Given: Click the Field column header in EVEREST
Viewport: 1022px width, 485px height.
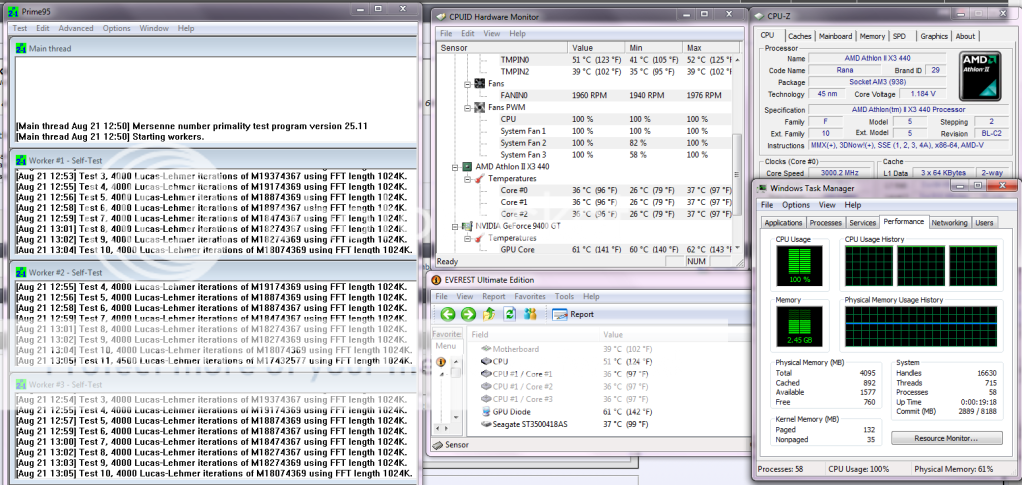Looking at the screenshot, I should (534, 334).
